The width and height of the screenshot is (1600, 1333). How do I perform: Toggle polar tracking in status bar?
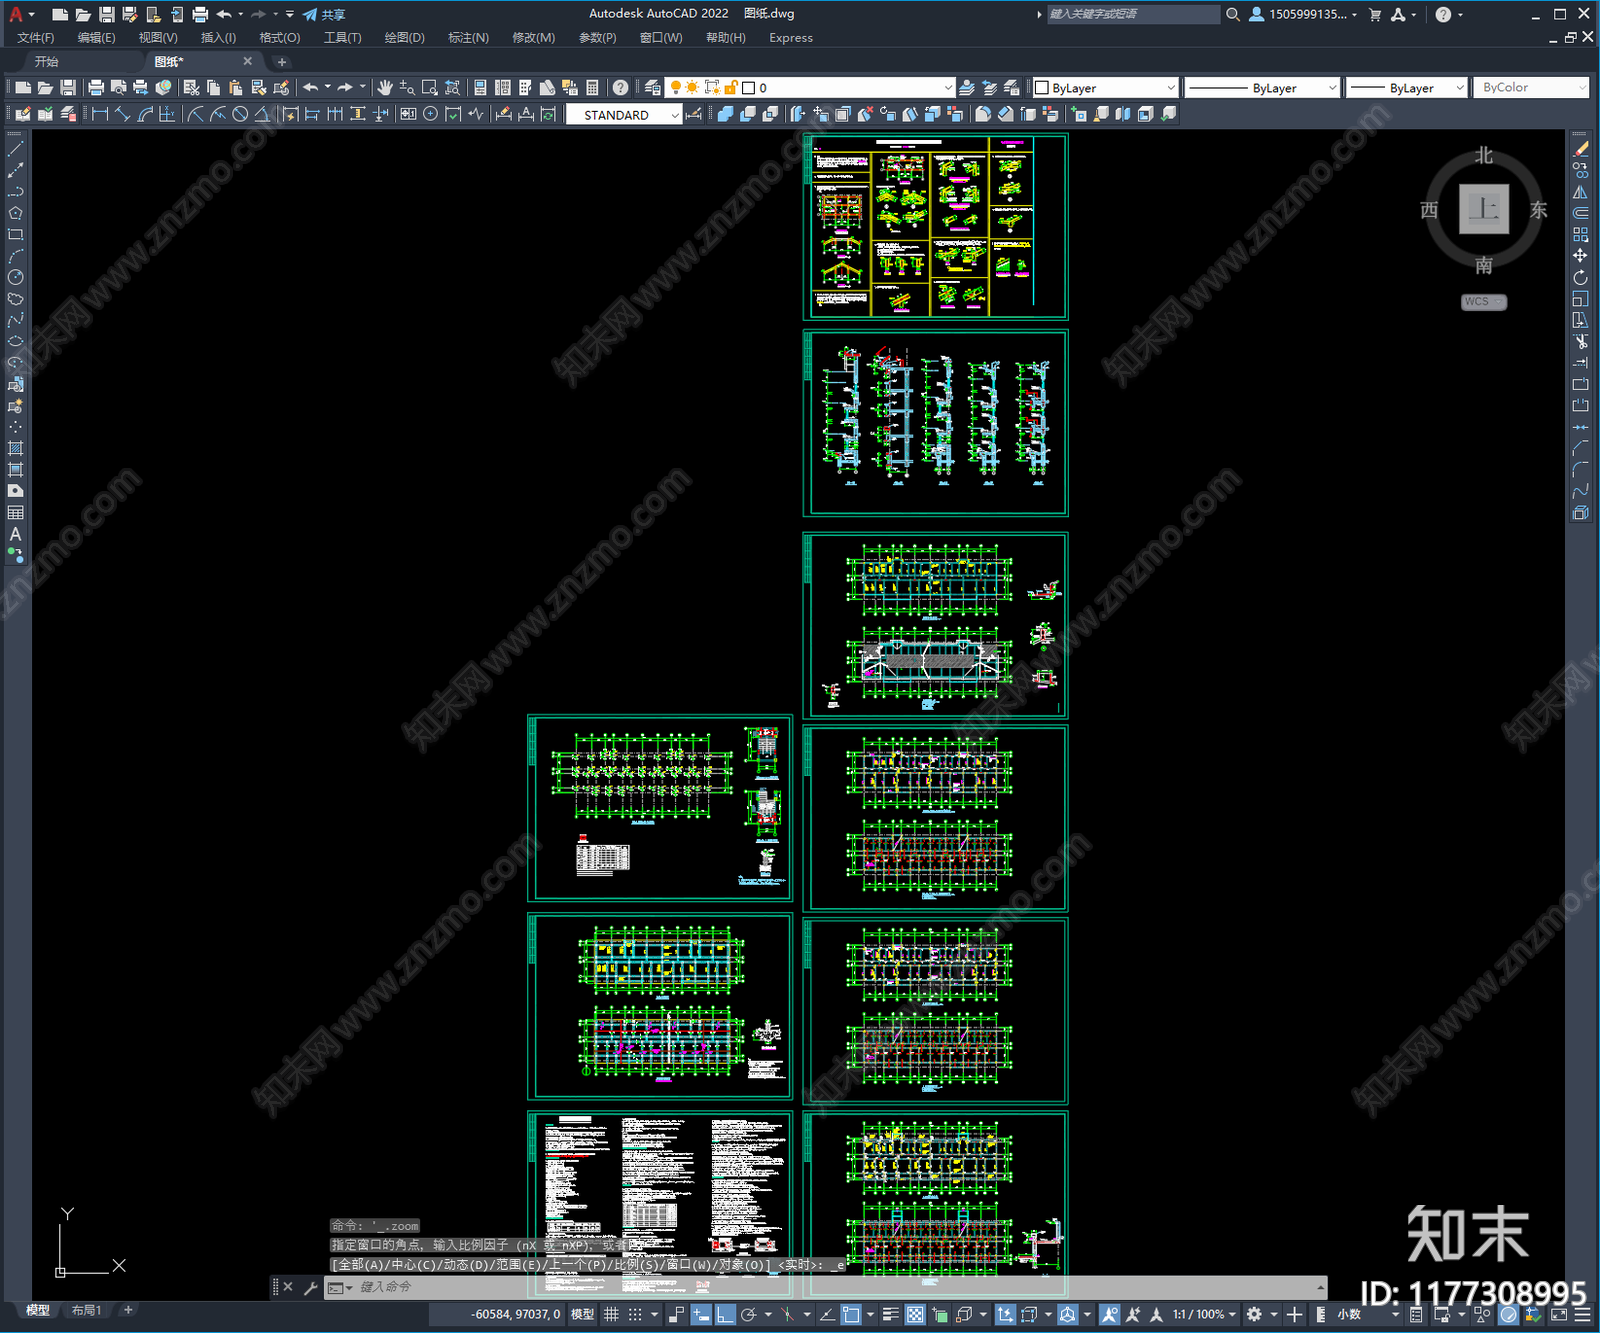tap(748, 1314)
